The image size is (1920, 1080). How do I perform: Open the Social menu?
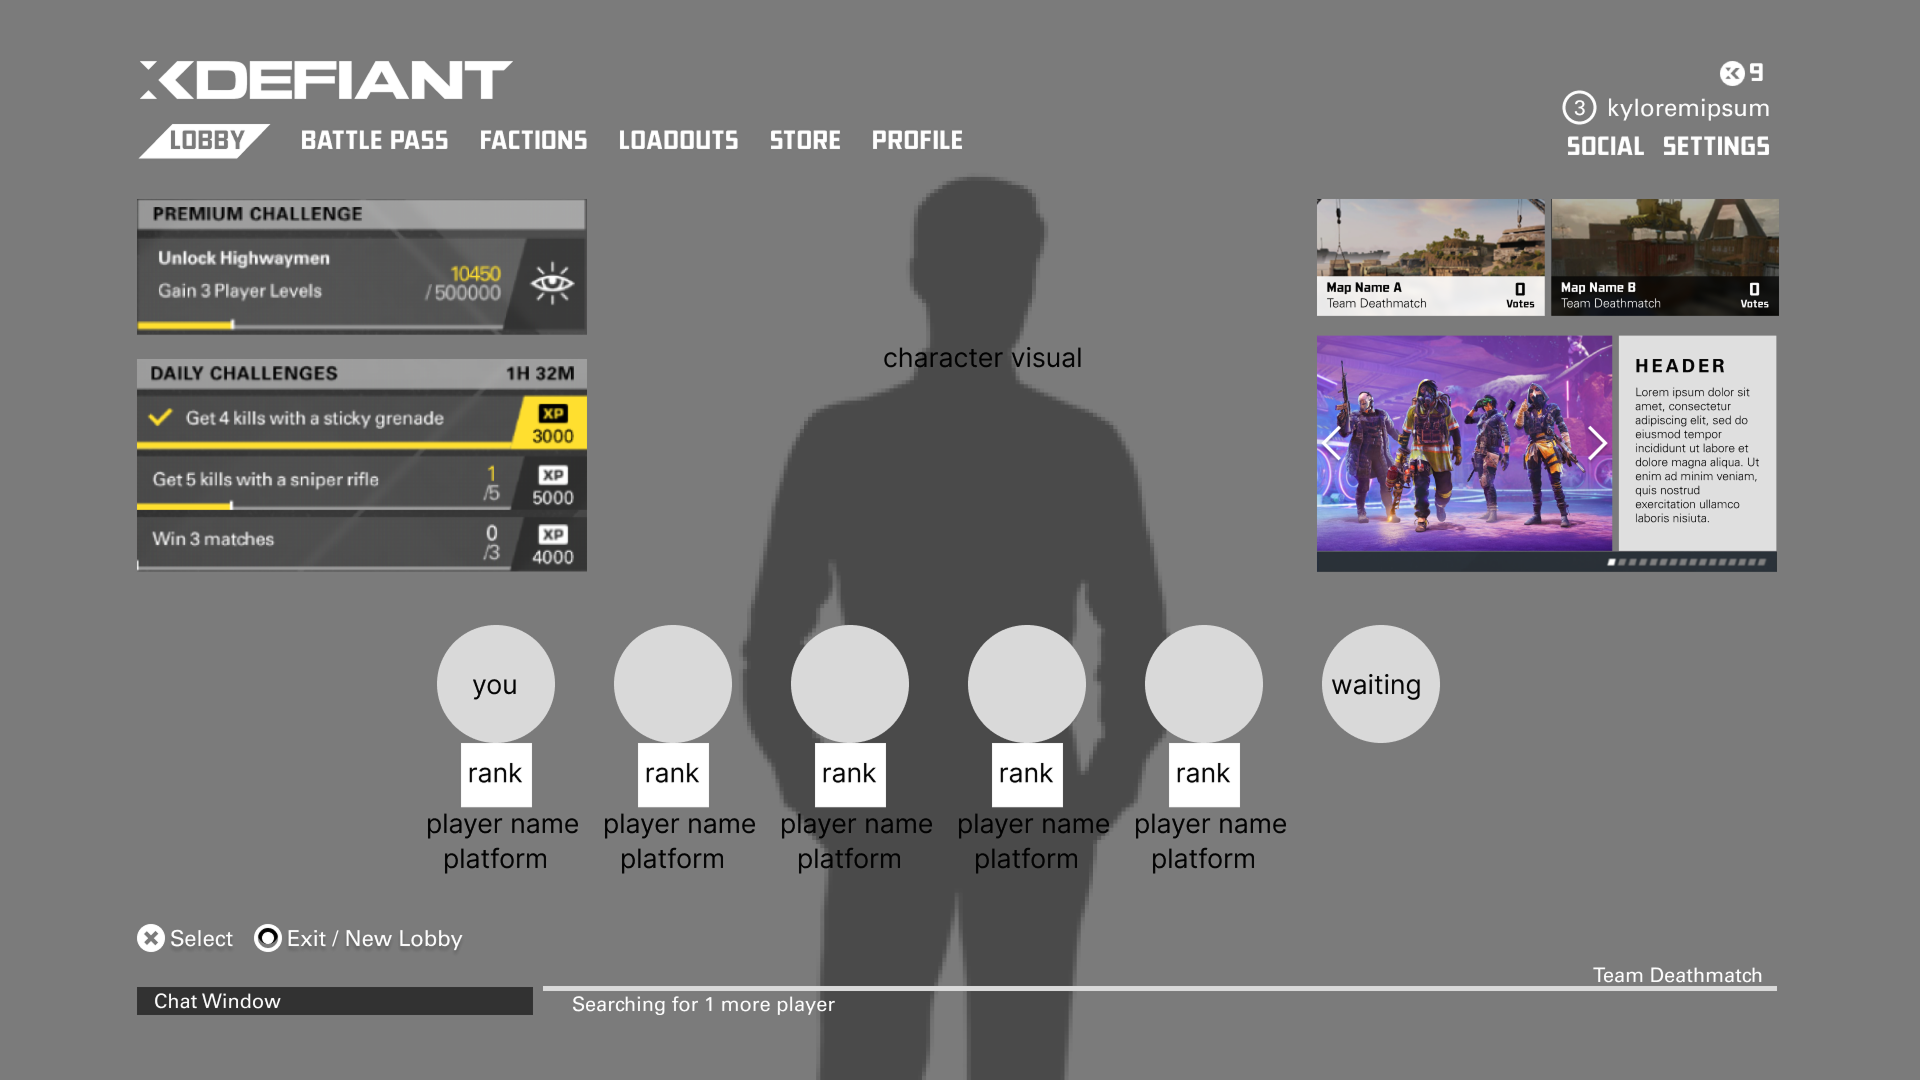click(x=1604, y=146)
